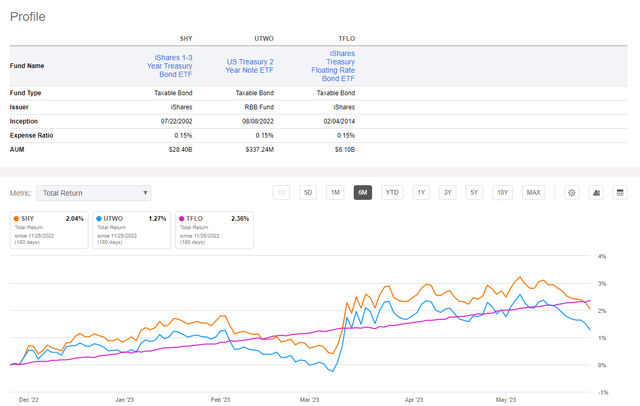The image size is (640, 406).
Task: Click the Mar '23 x-axis label
Action: point(309,399)
